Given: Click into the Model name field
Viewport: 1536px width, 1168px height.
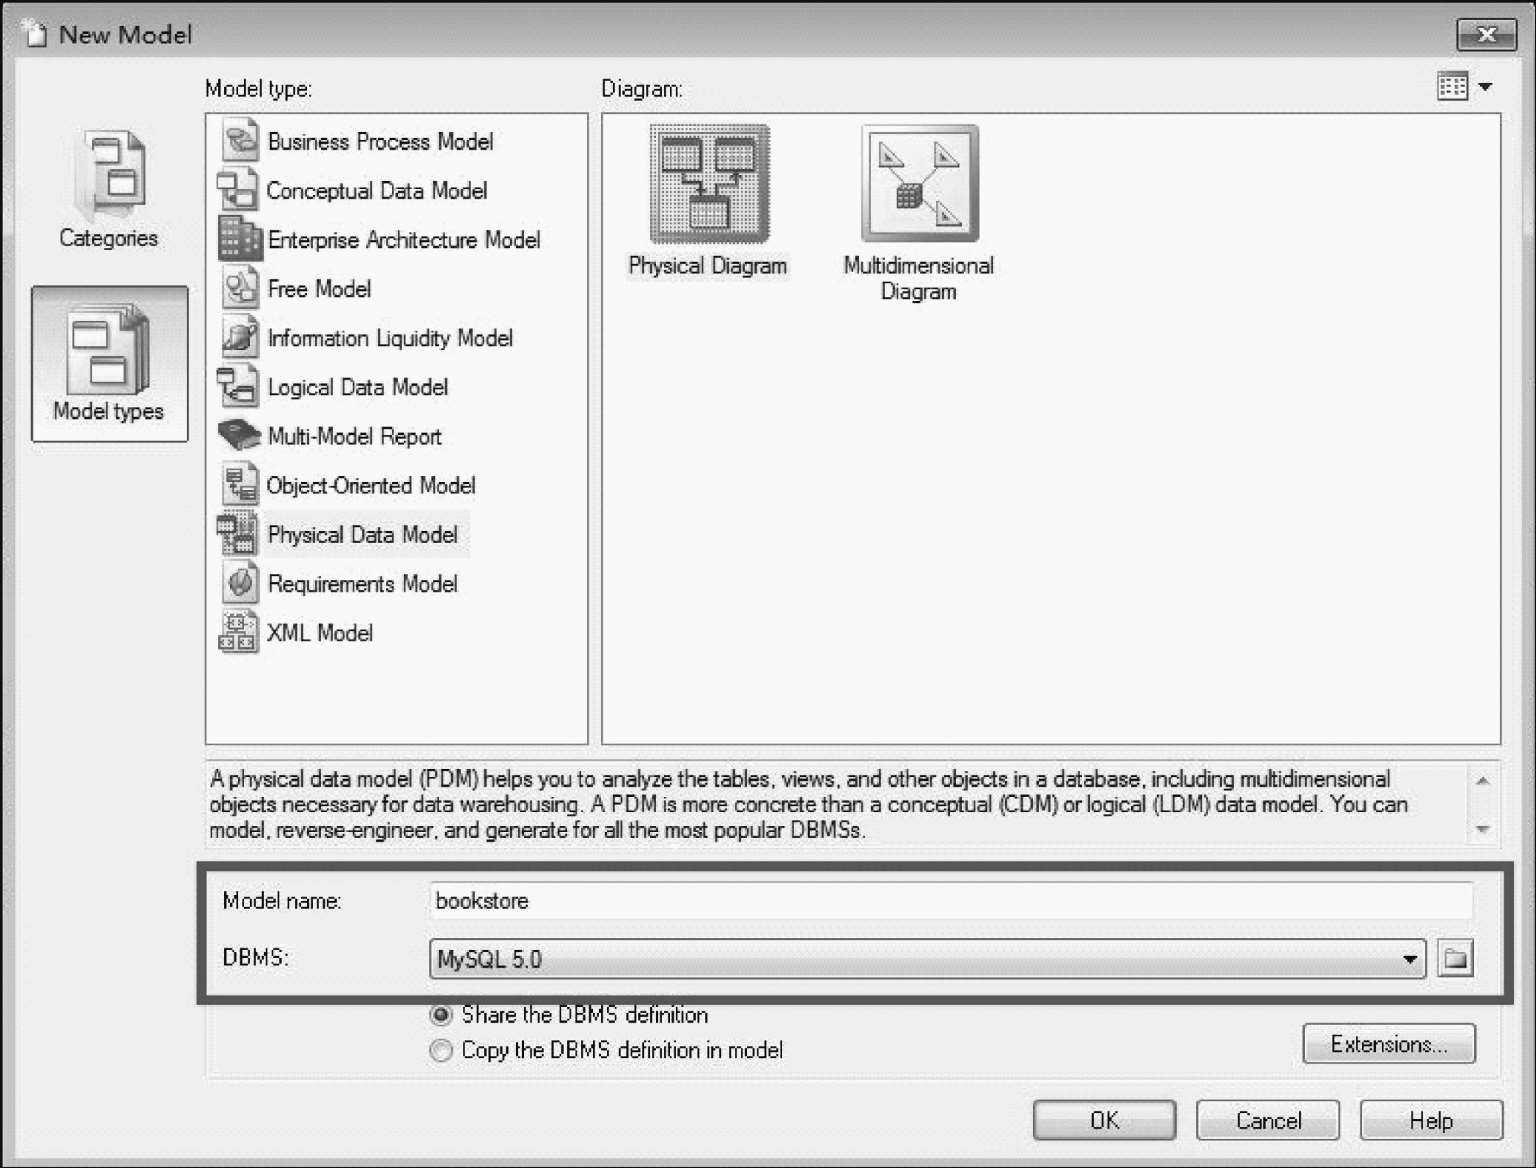Looking at the screenshot, I should click(x=951, y=901).
